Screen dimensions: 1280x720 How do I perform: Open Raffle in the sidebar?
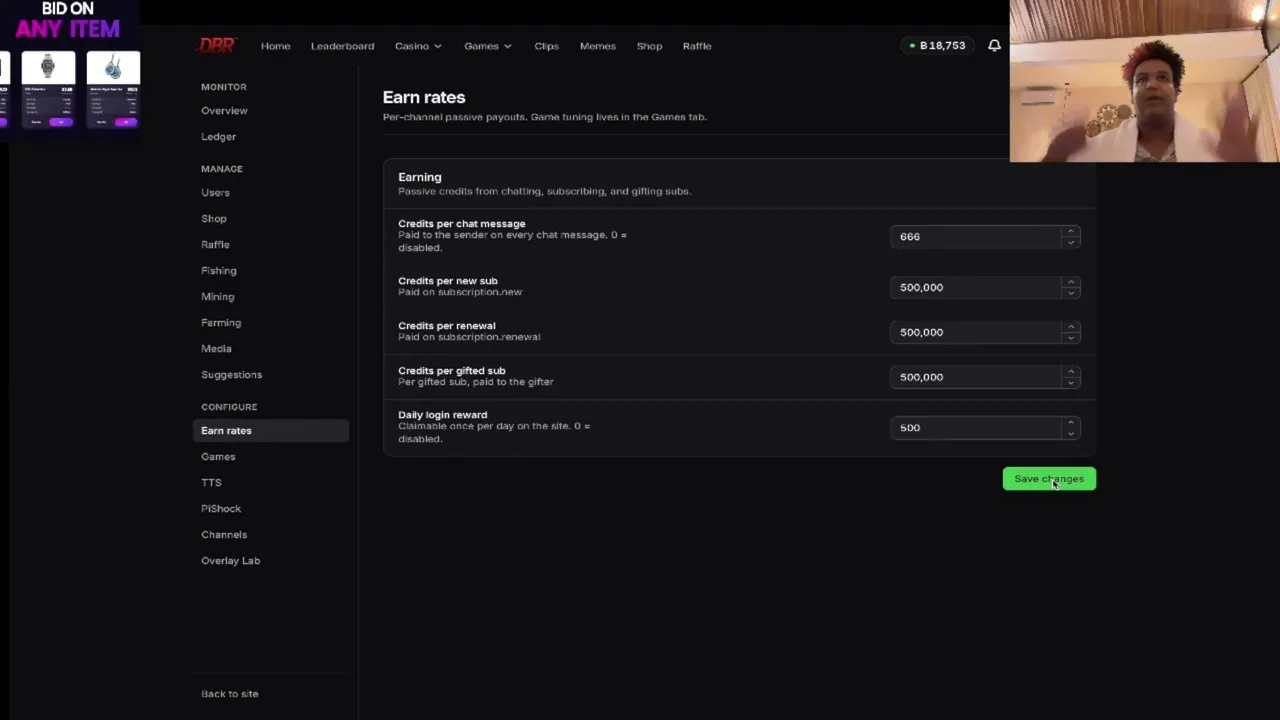(x=215, y=245)
